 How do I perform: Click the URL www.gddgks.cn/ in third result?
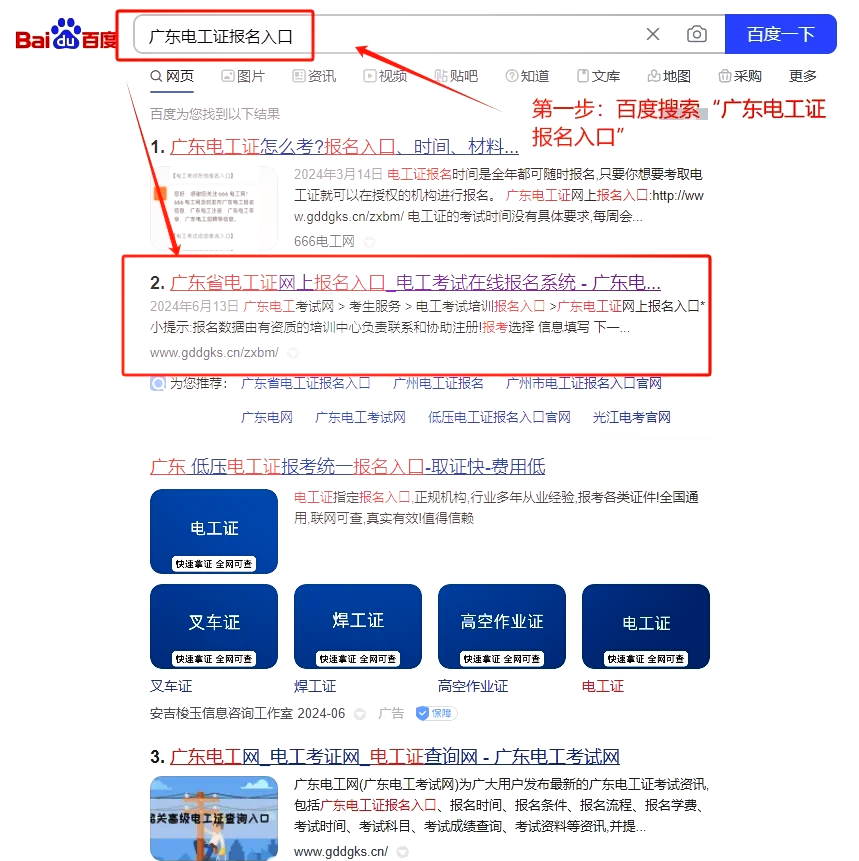coord(341,852)
